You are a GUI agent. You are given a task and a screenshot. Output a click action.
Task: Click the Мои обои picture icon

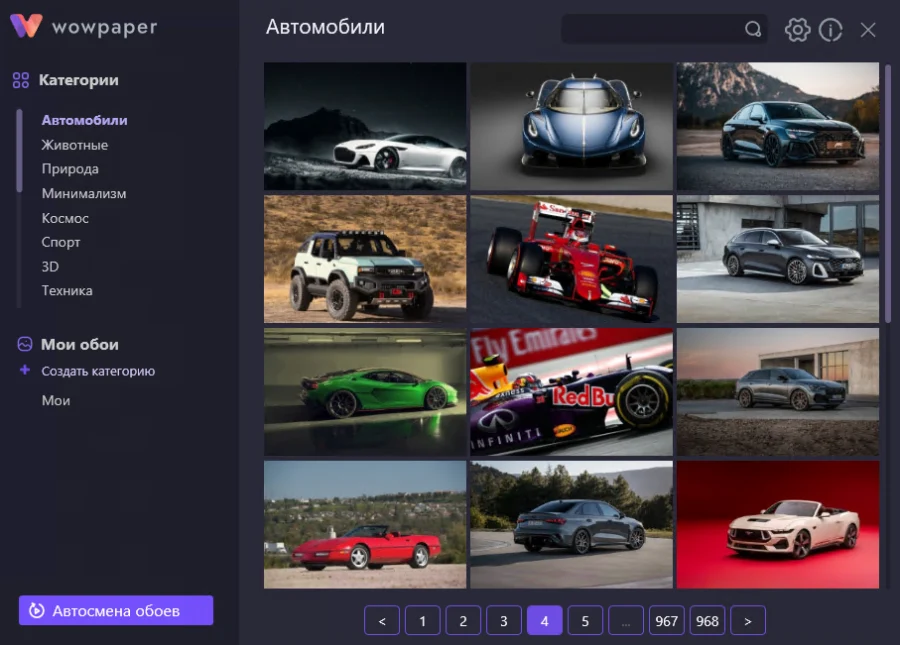coord(25,344)
